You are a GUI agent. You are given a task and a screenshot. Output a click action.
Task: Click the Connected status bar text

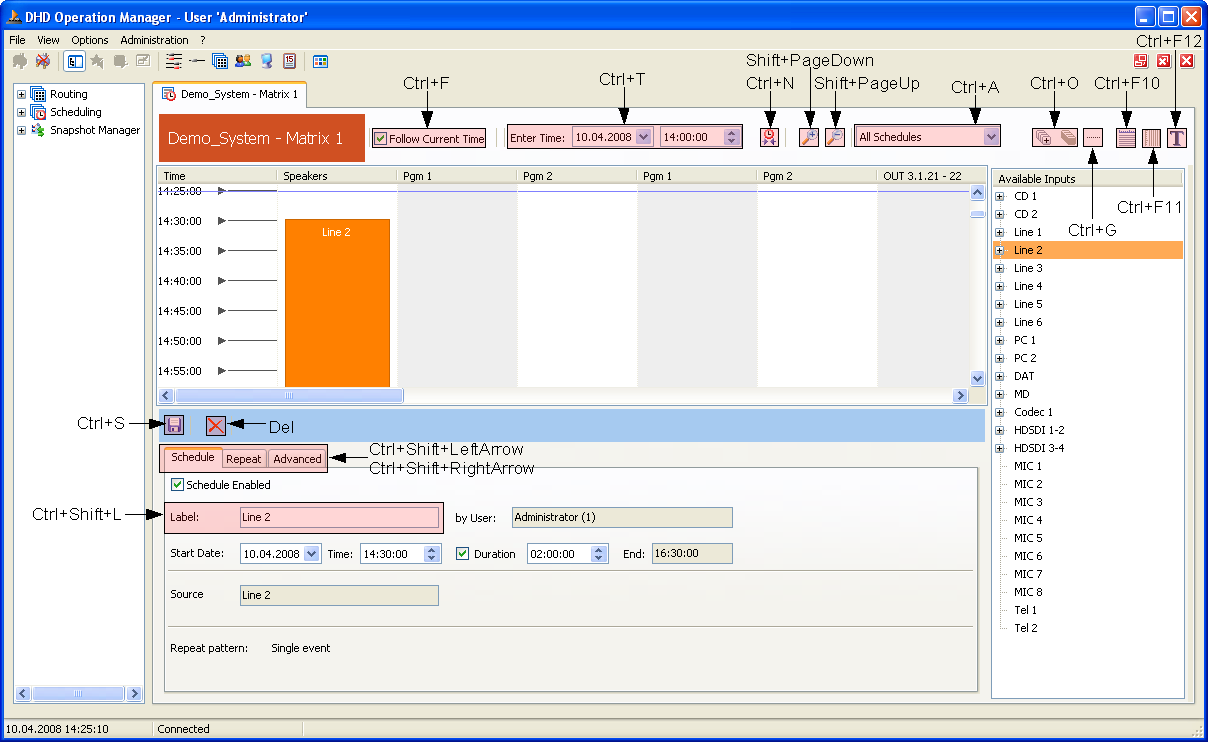pyautogui.click(x=184, y=729)
